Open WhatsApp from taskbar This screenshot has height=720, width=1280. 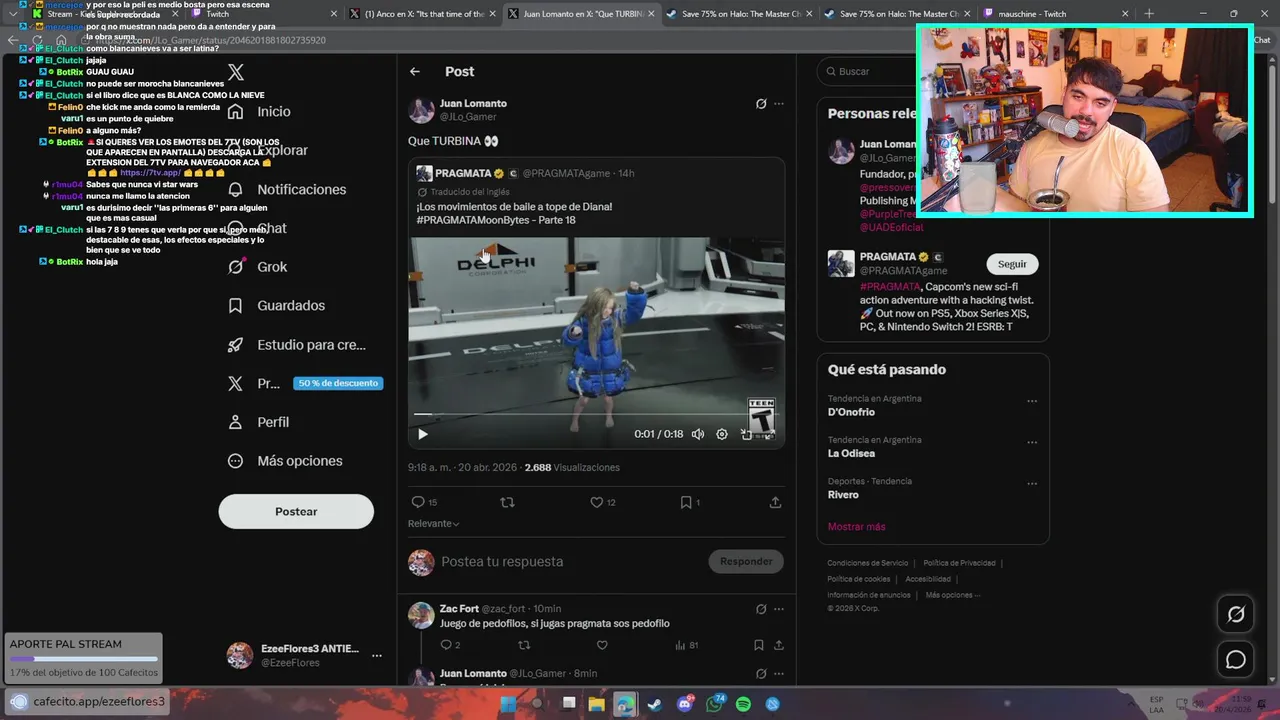coord(714,704)
